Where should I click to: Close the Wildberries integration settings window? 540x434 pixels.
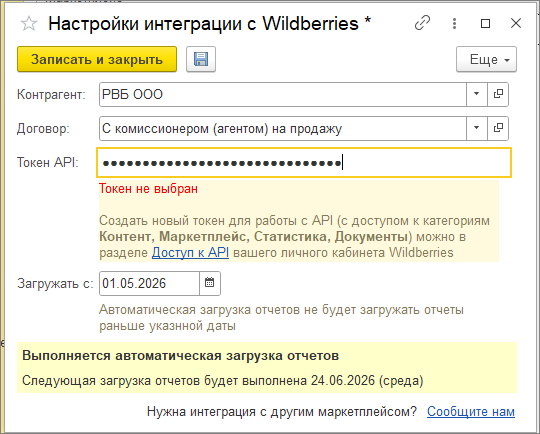516,23
